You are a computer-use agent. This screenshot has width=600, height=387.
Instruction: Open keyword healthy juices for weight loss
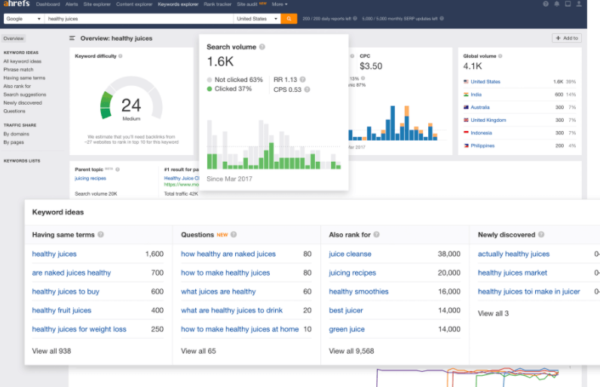[79, 329]
